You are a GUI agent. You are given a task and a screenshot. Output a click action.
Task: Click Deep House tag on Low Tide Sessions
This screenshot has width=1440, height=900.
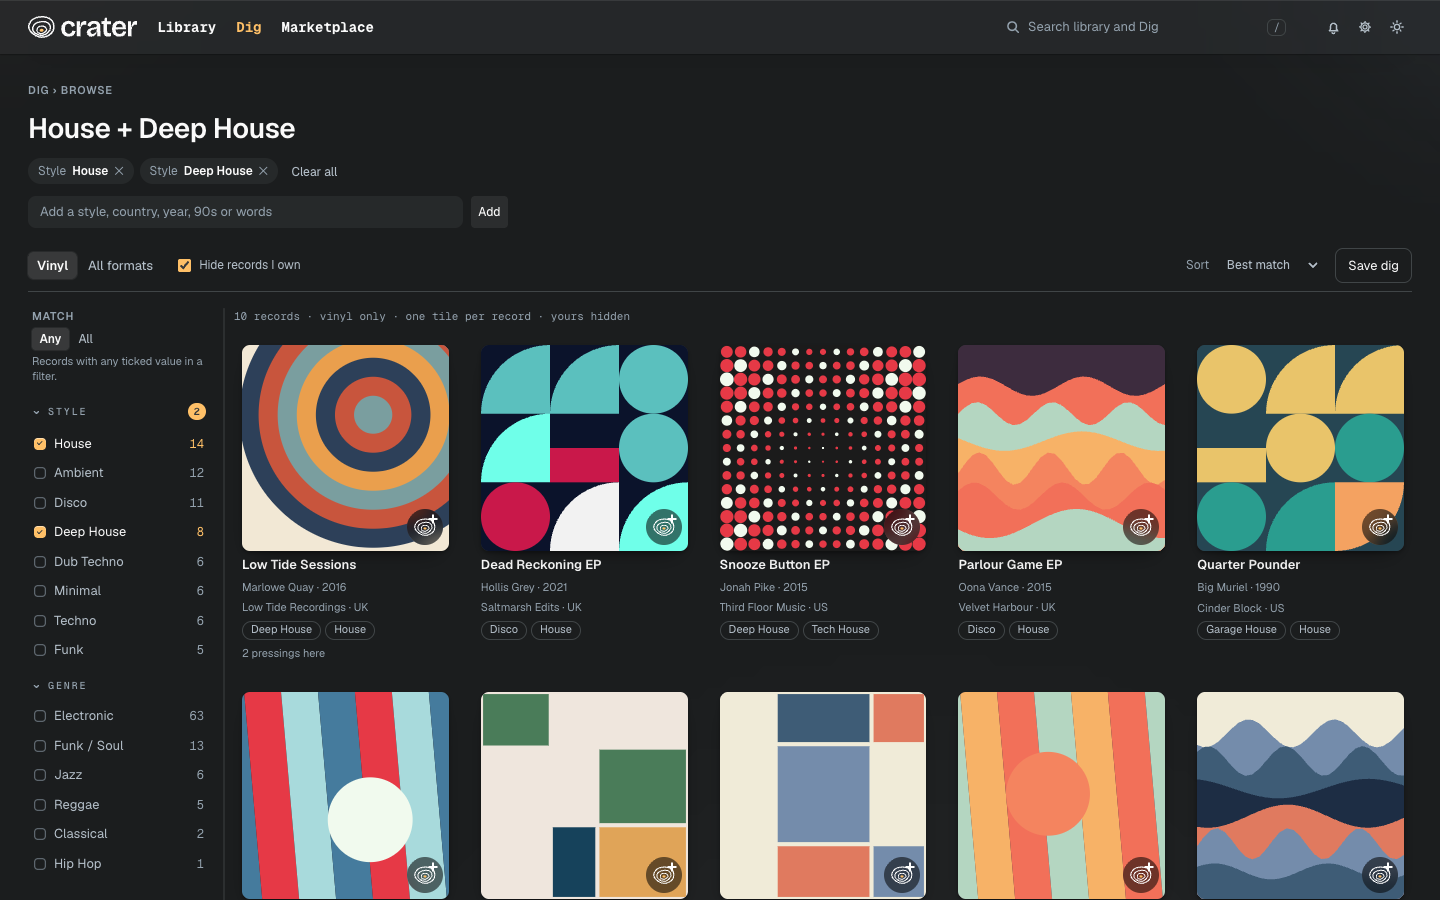tap(281, 630)
